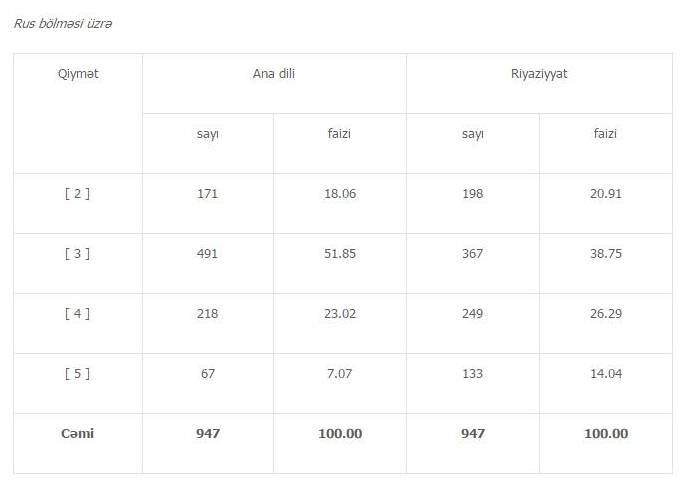
Task: Click the 'Cəmi' total row label
Action: 78,434
